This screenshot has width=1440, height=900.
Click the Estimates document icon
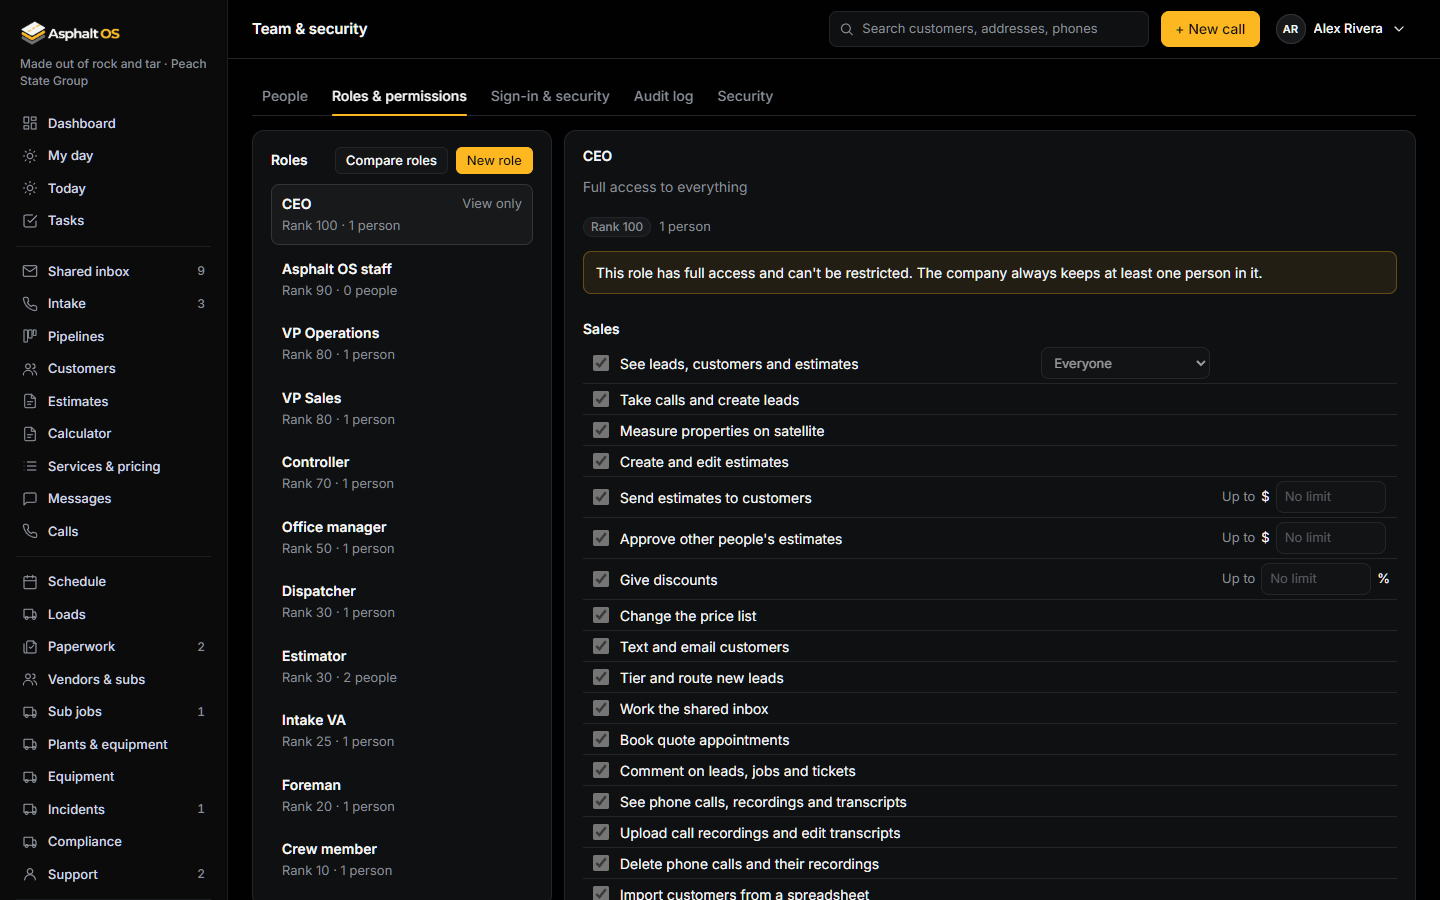coord(30,401)
